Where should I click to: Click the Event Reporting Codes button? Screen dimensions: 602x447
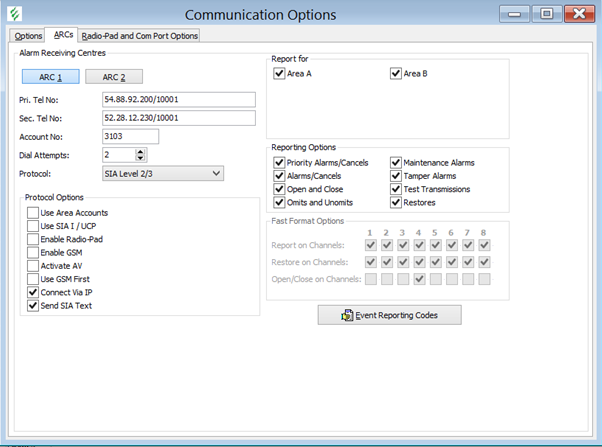pyautogui.click(x=391, y=315)
